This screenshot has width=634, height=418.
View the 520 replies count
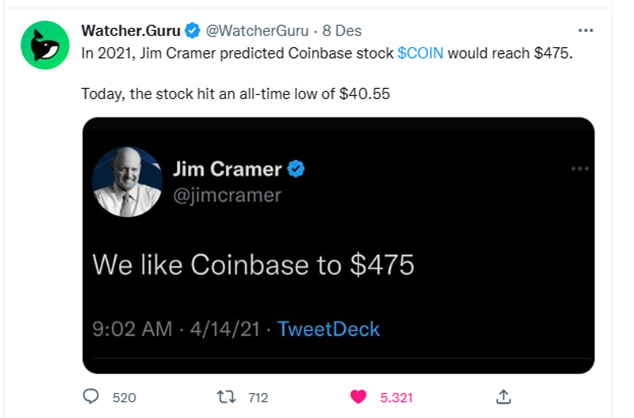coord(124,398)
